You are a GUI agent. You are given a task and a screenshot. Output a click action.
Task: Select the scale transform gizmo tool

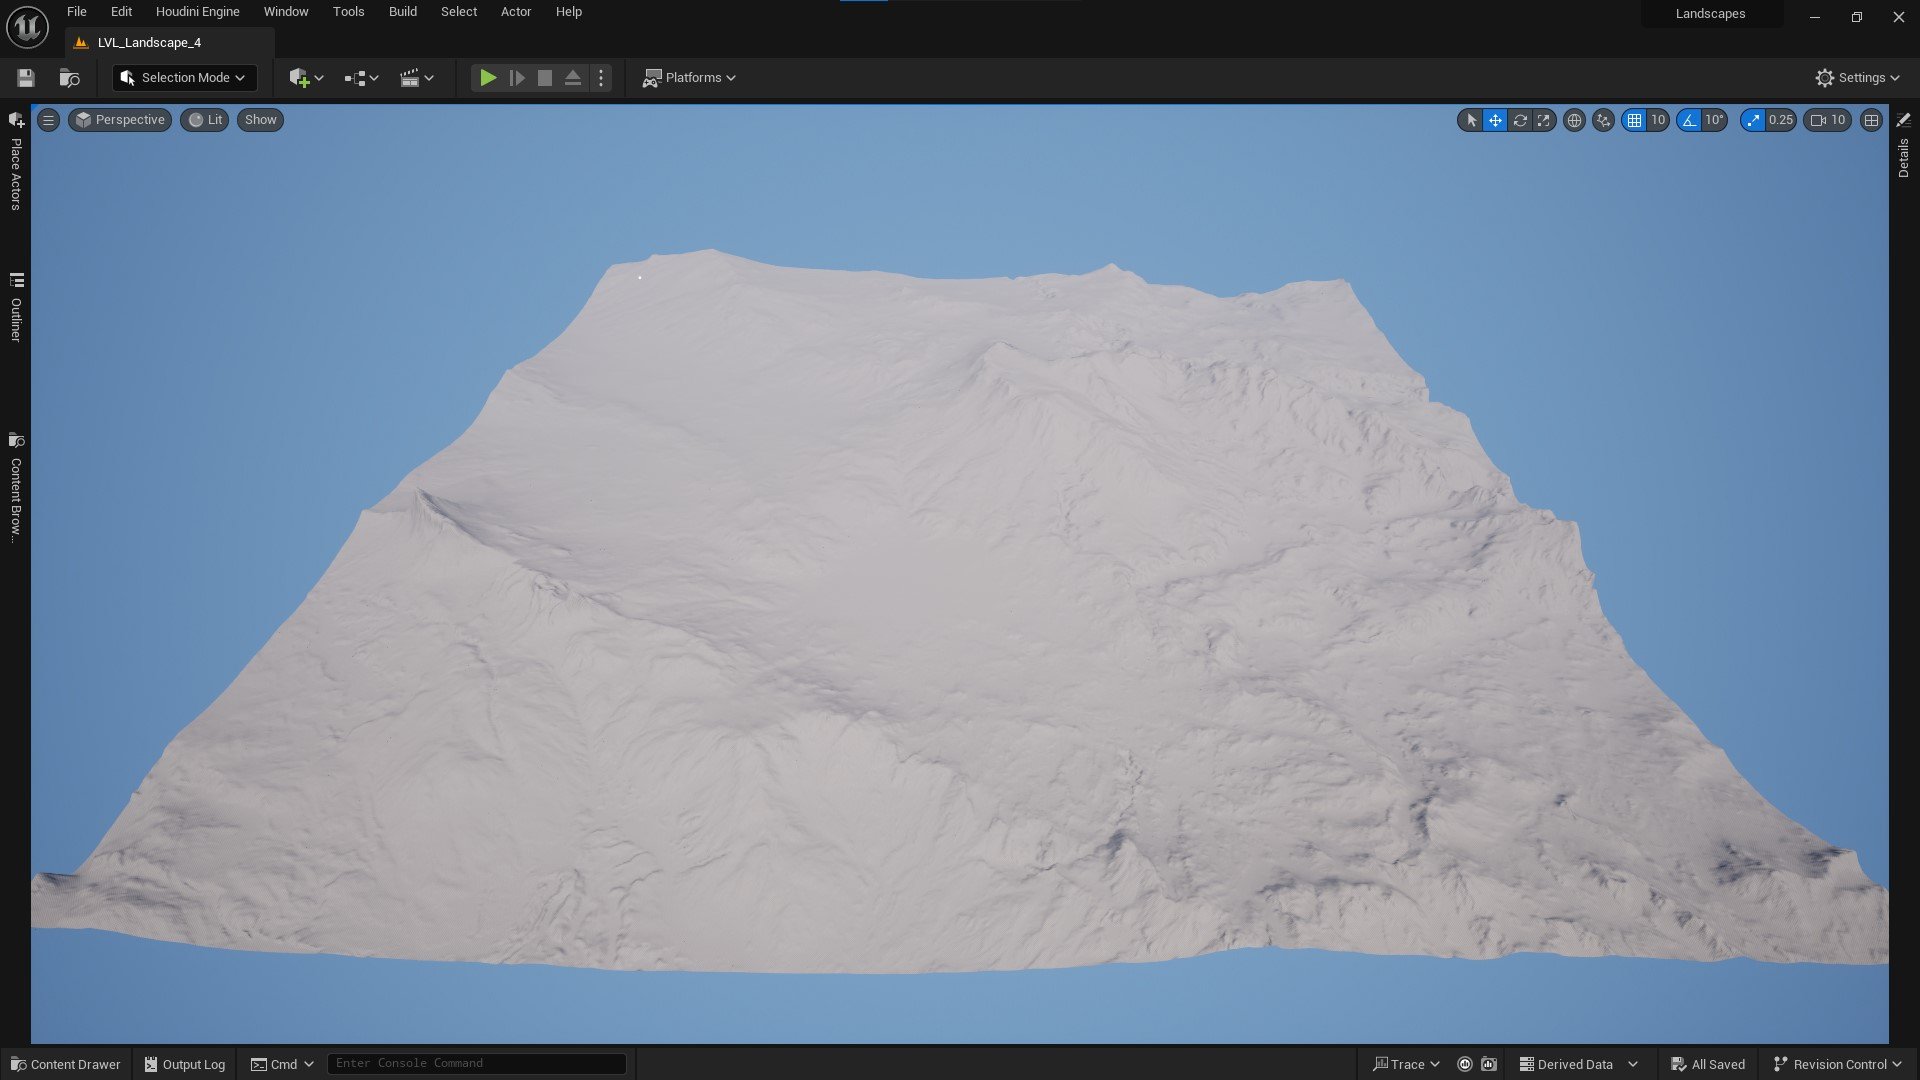pyautogui.click(x=1544, y=120)
